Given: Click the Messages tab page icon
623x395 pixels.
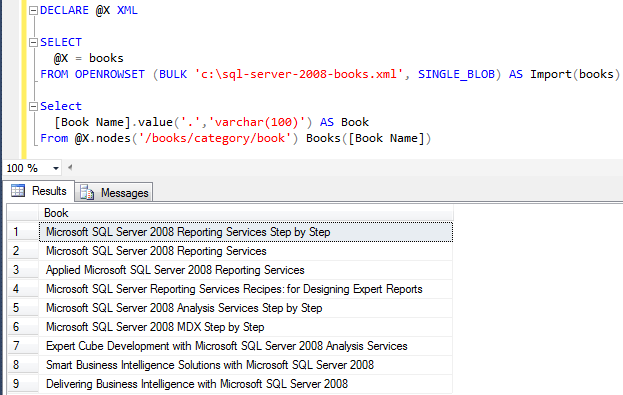Looking at the screenshot, I should [x=87, y=193].
